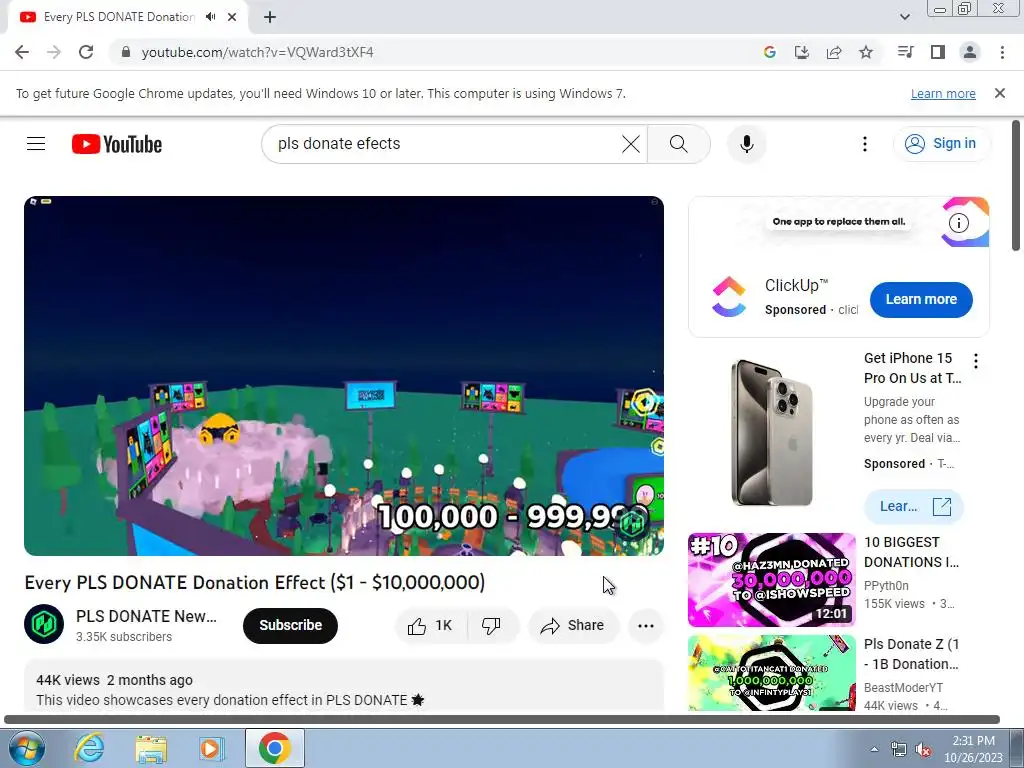Open the media controls icon
Viewport: 1024px width, 768px height.
tap(906, 52)
